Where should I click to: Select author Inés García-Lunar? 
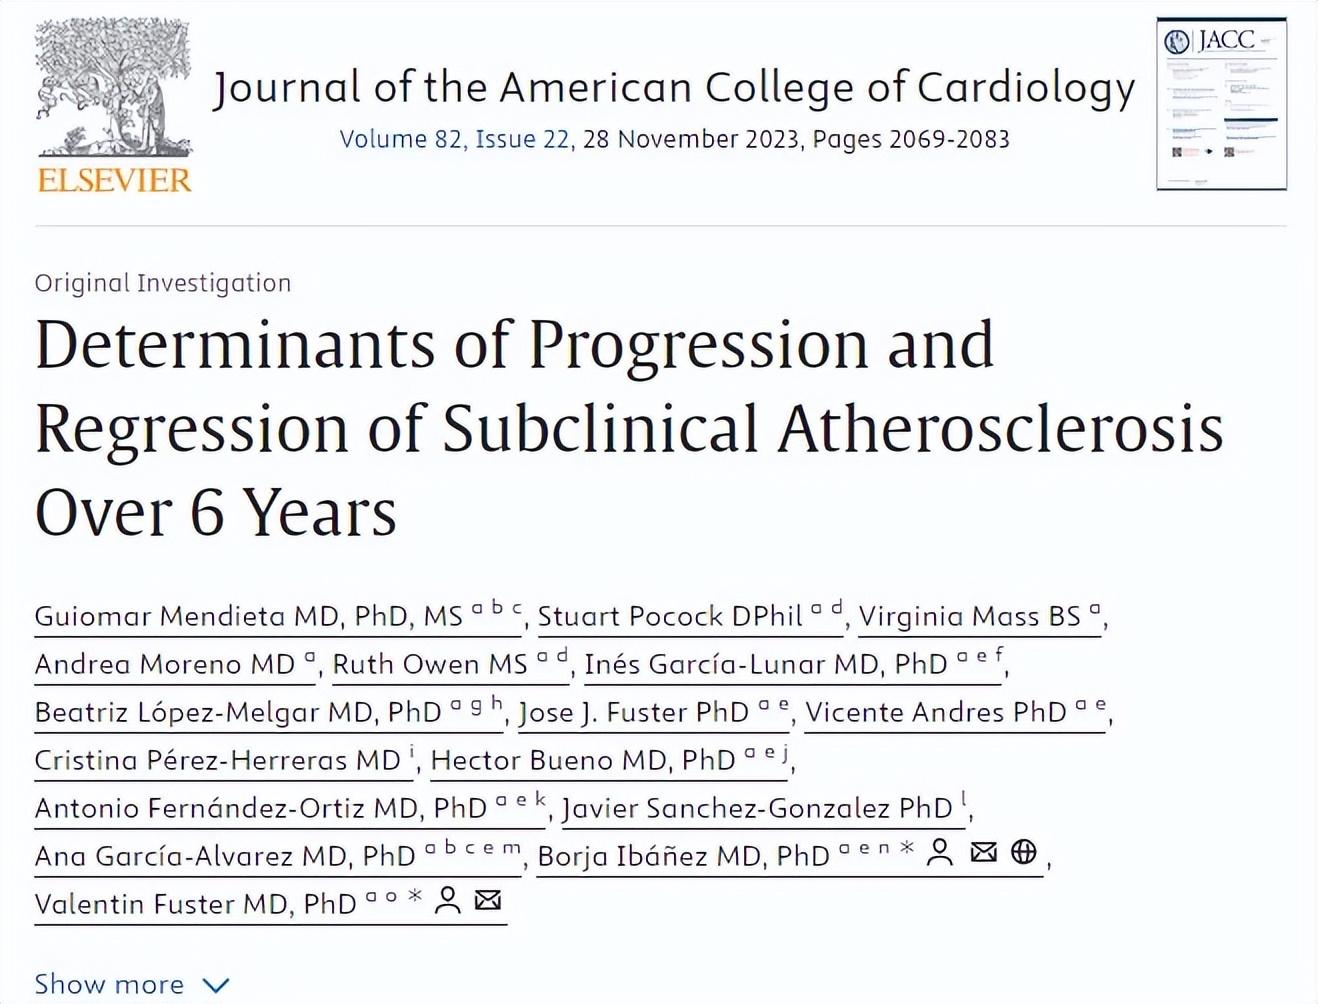pyautogui.click(x=765, y=664)
